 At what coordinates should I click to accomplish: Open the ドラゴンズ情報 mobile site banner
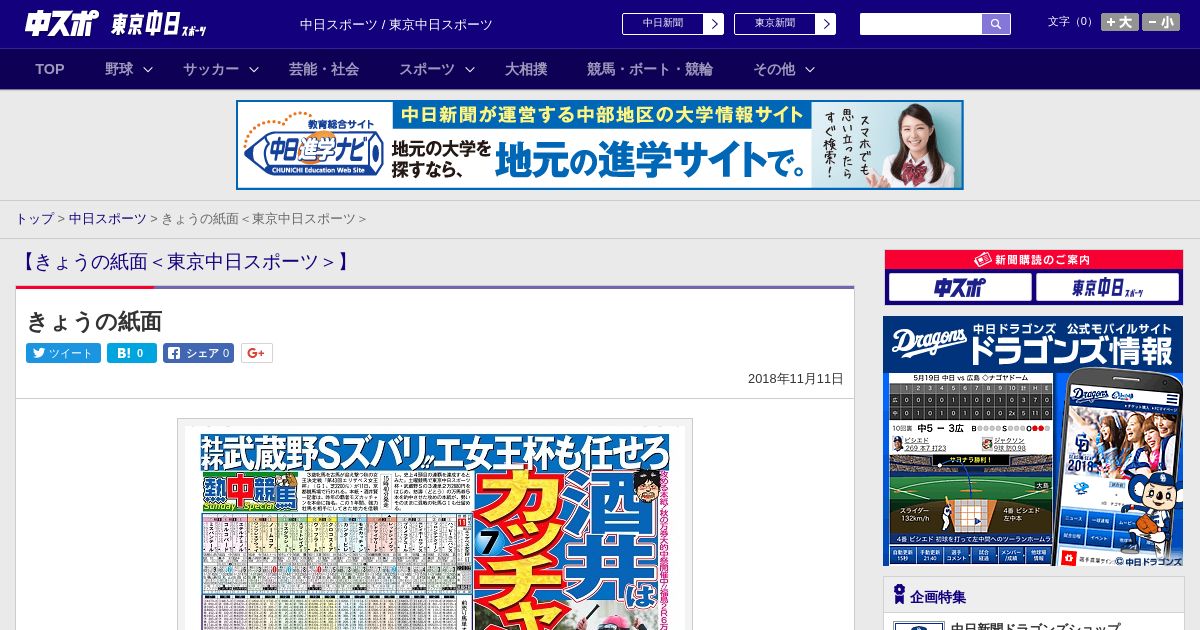click(1033, 441)
